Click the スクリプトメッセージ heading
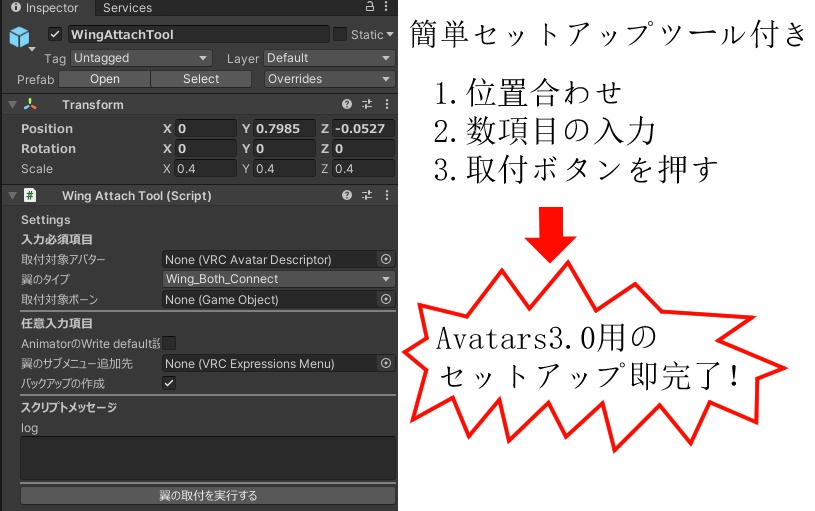Viewport: 815px width, 511px height. coord(69,407)
